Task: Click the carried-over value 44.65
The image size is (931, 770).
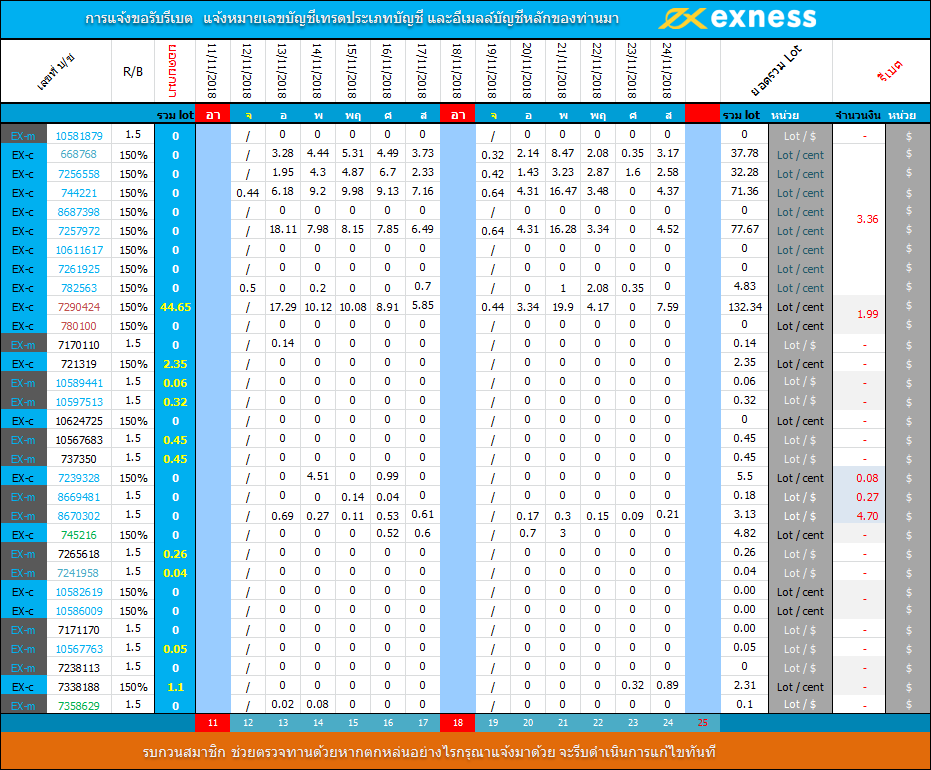Action: [x=175, y=307]
